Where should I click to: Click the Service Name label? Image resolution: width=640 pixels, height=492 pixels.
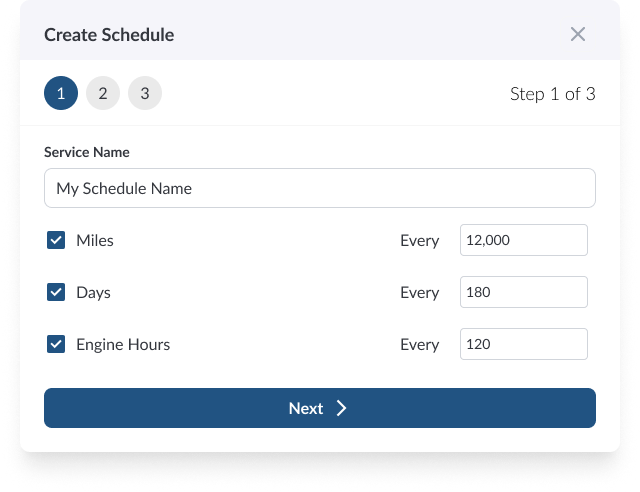(87, 152)
